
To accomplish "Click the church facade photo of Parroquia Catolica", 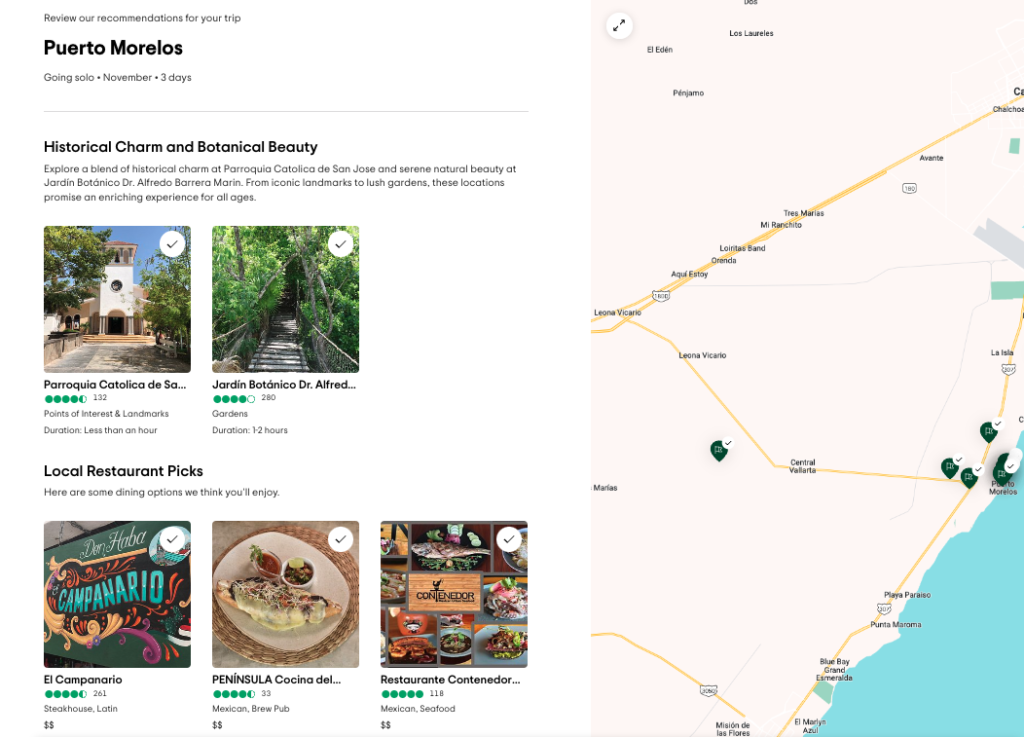I will tap(117, 299).
